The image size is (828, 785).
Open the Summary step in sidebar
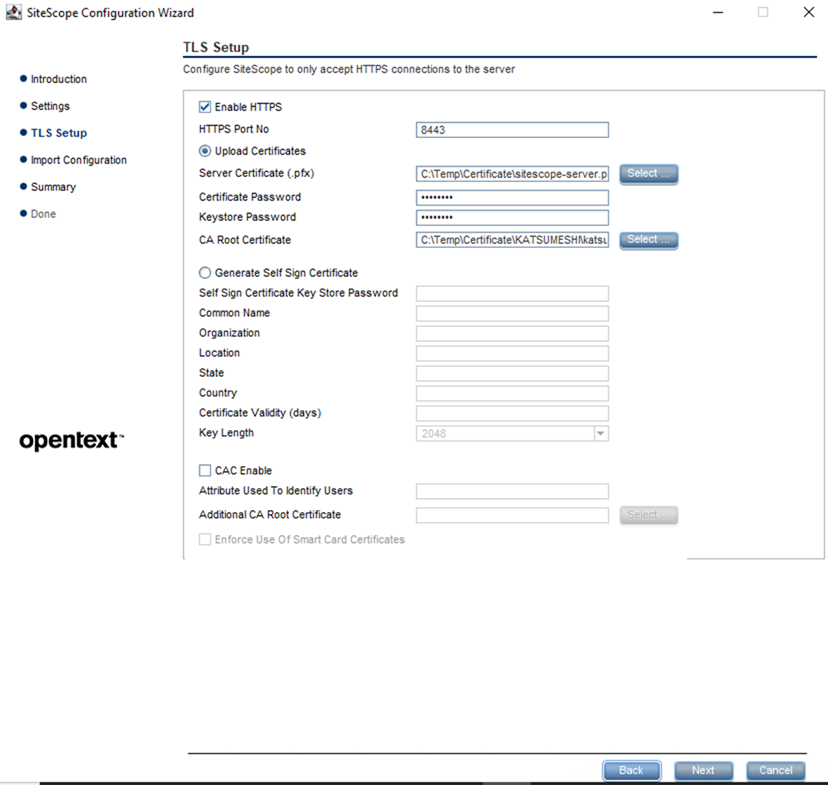(53, 187)
